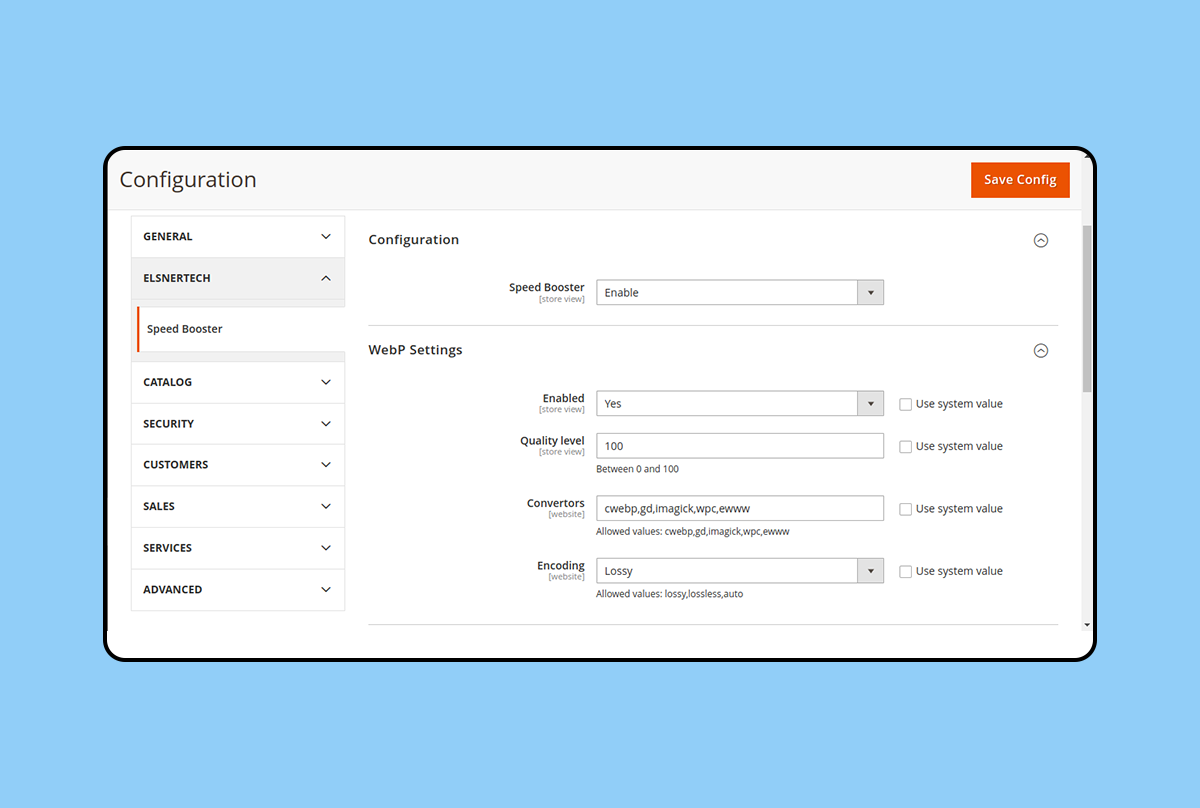1200x808 pixels.
Task: Open the Encoding Lossy dropdown
Action: (739, 571)
